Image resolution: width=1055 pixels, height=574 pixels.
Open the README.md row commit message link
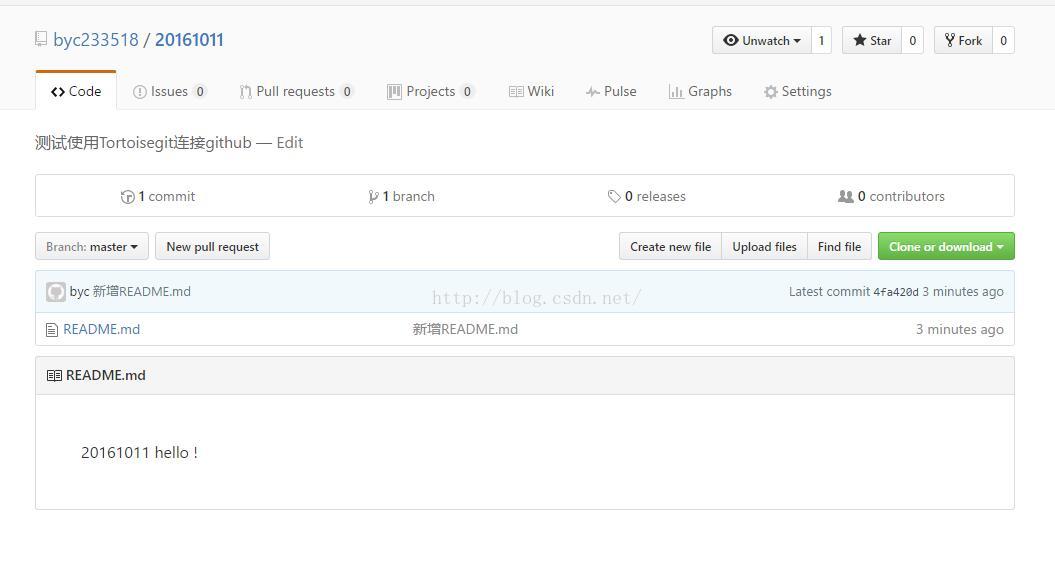465,329
